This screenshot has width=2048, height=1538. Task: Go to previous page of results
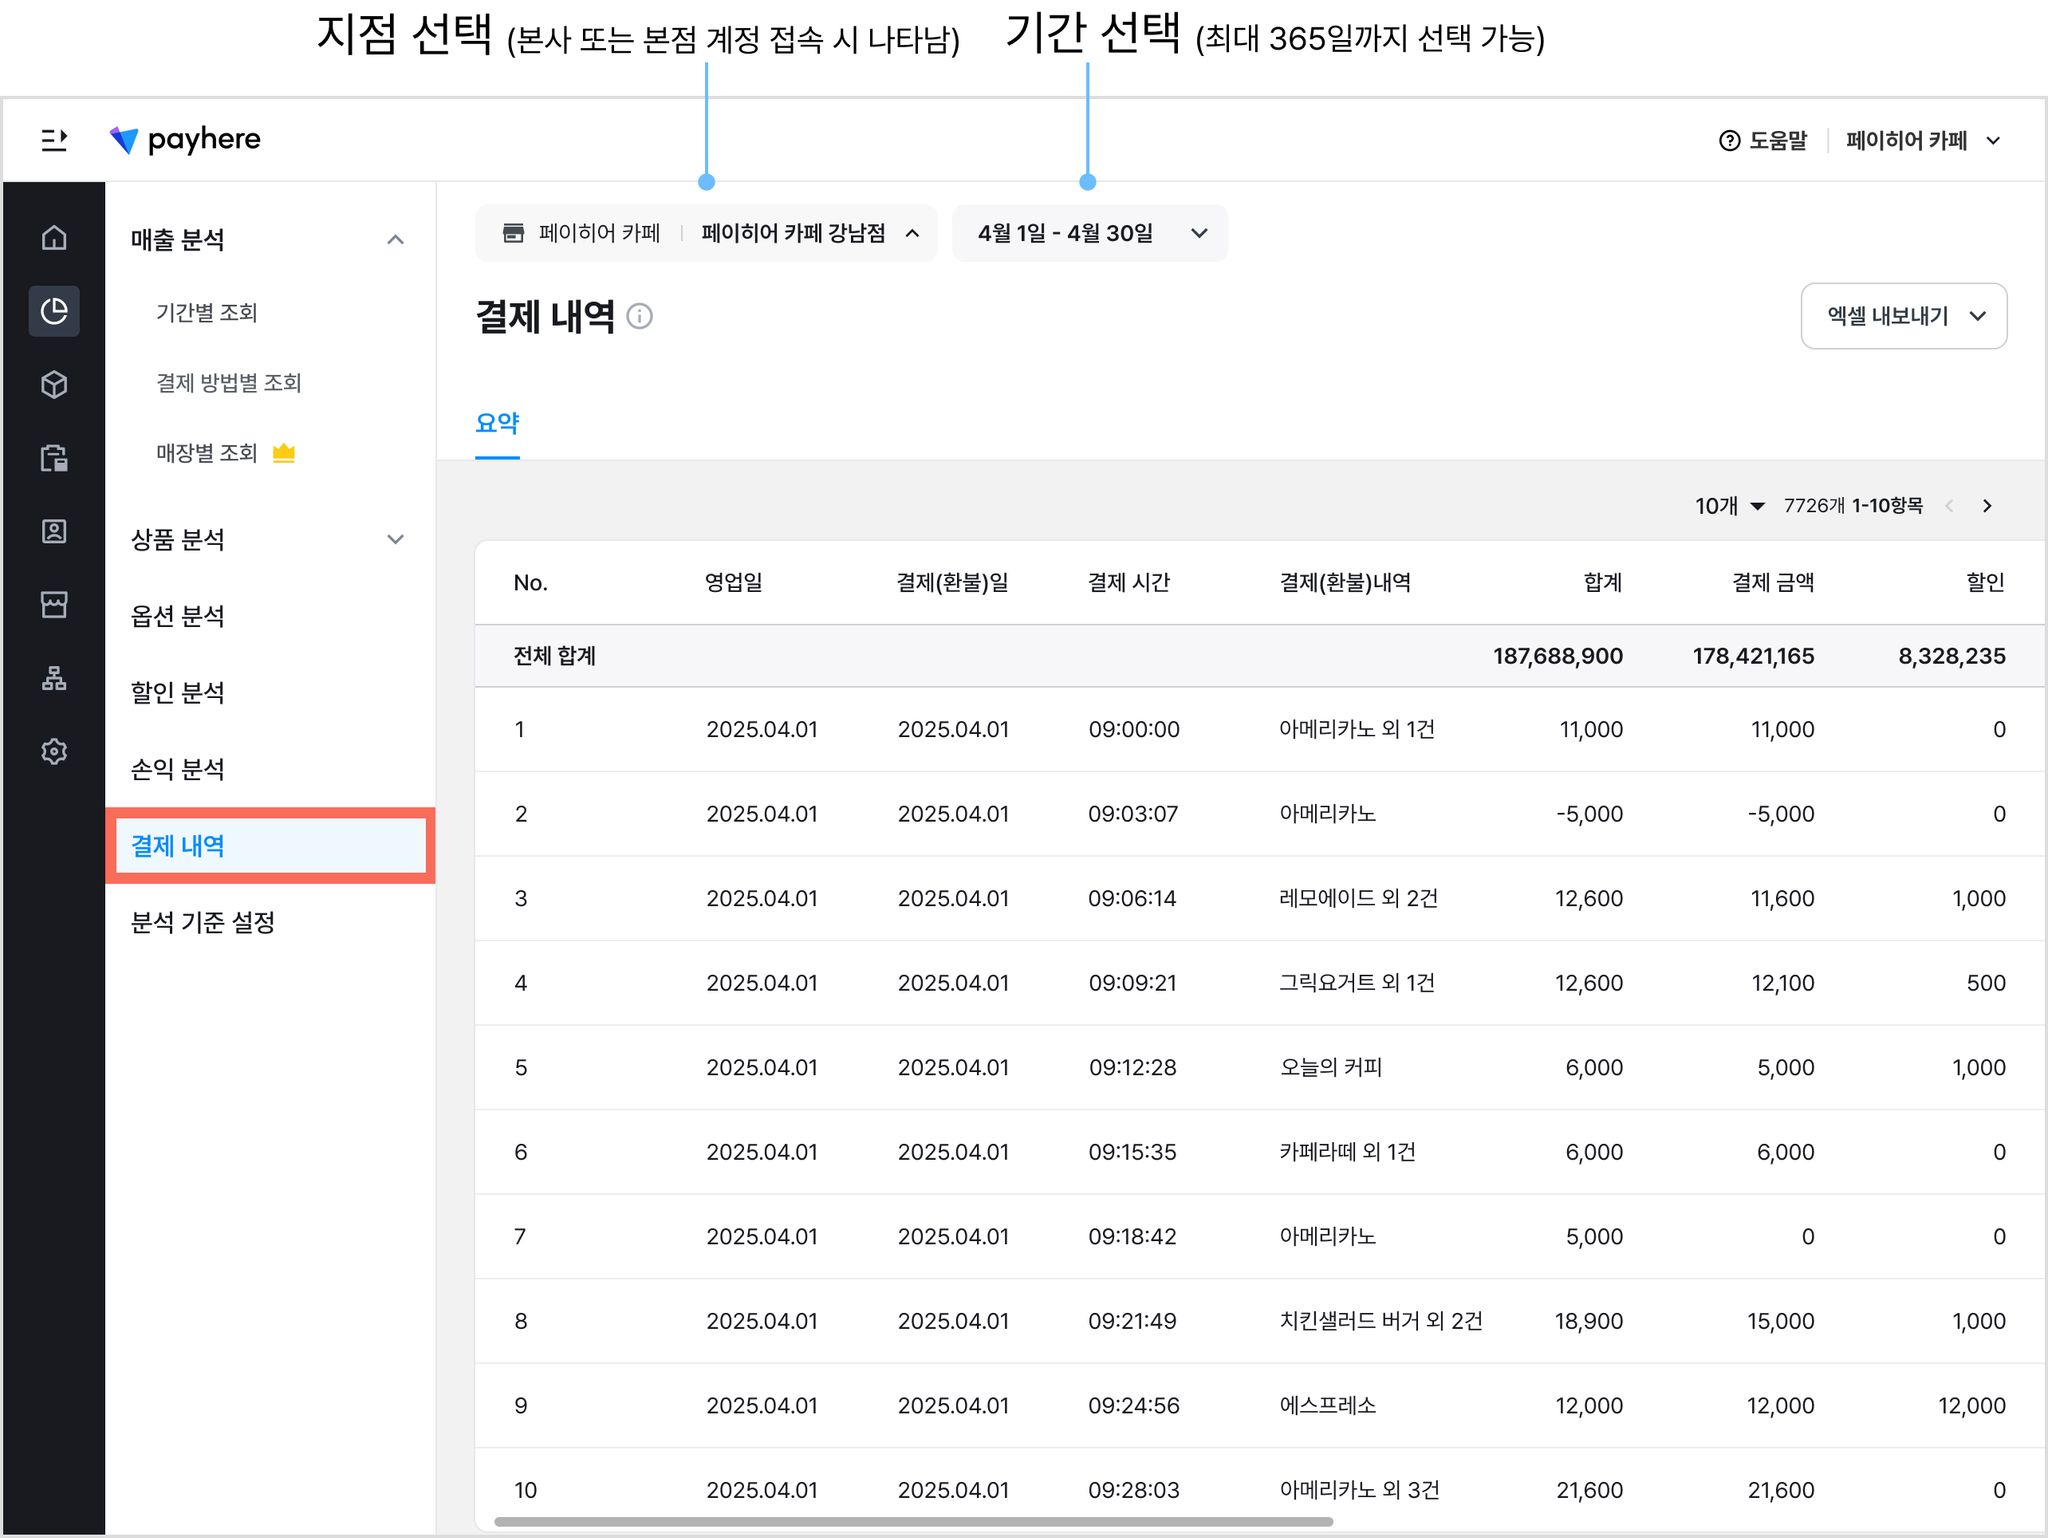pyautogui.click(x=1949, y=506)
